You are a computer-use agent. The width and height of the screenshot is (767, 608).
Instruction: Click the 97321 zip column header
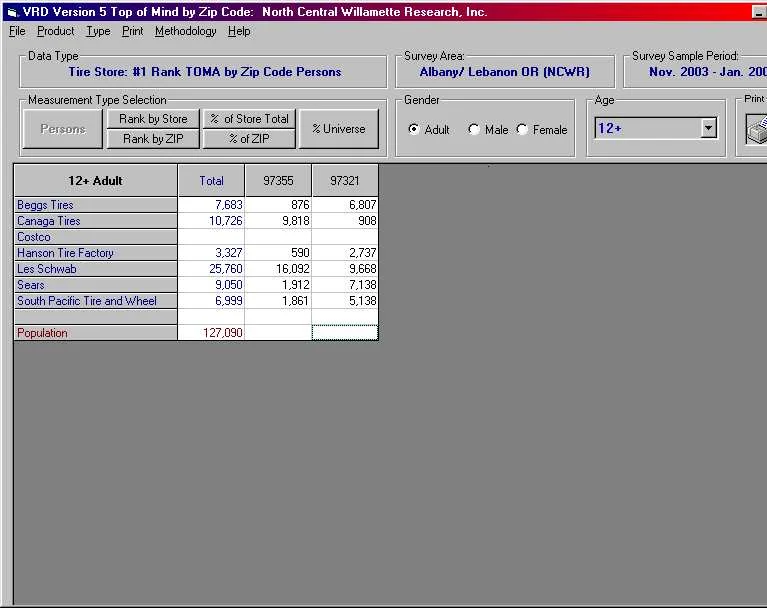pos(345,180)
